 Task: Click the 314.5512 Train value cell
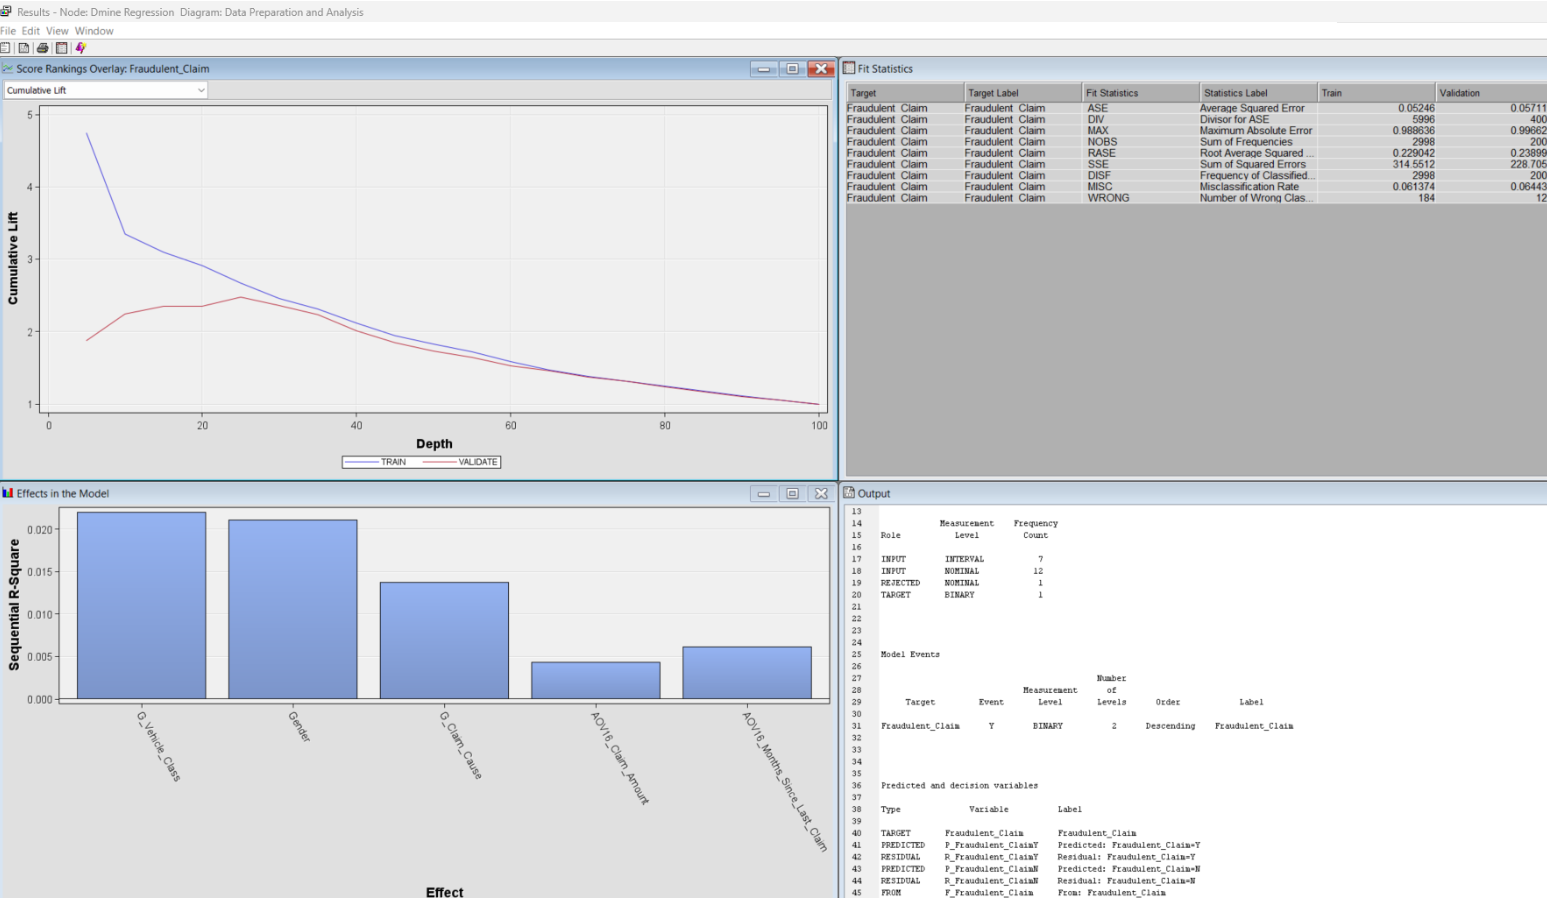[1377, 164]
